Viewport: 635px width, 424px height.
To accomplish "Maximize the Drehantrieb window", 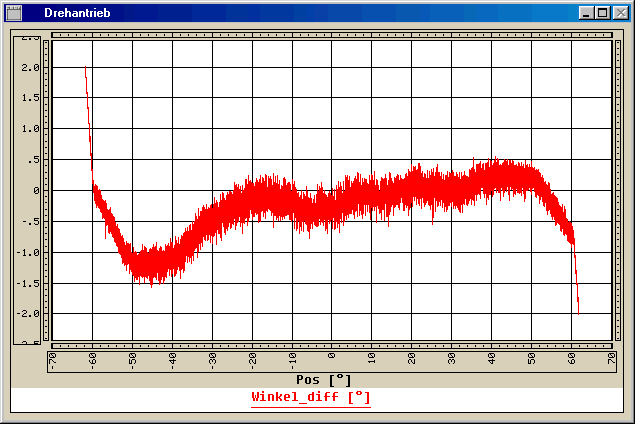I will tap(601, 13).
